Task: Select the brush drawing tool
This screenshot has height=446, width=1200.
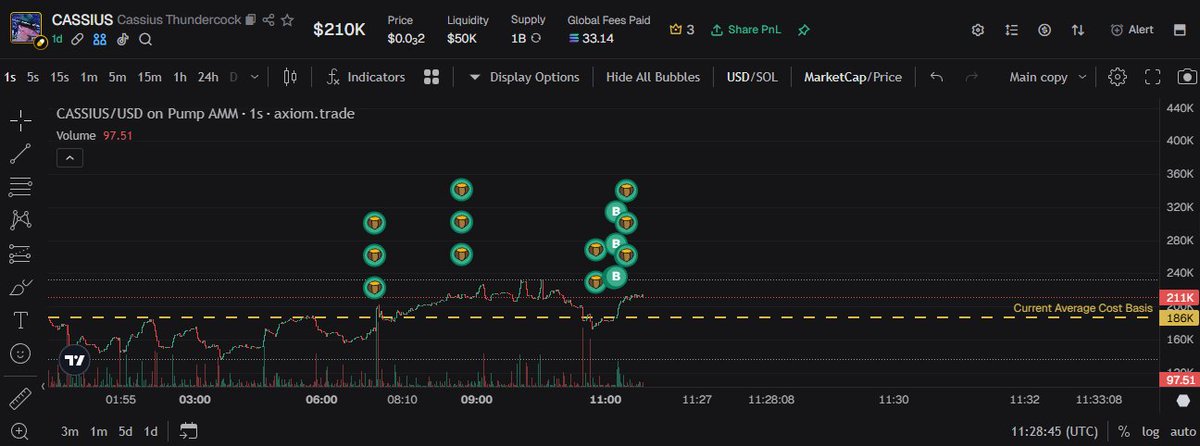Action: pyautogui.click(x=20, y=287)
